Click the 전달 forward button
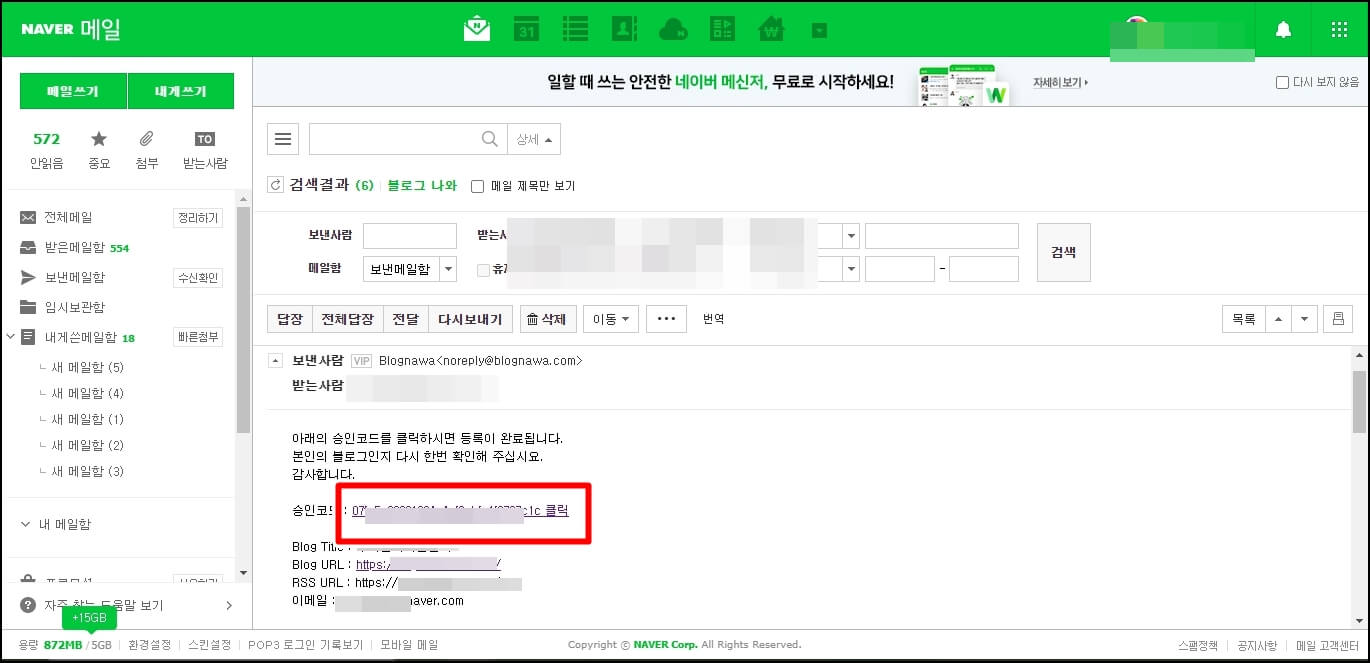This screenshot has height=663, width=1370. point(406,319)
